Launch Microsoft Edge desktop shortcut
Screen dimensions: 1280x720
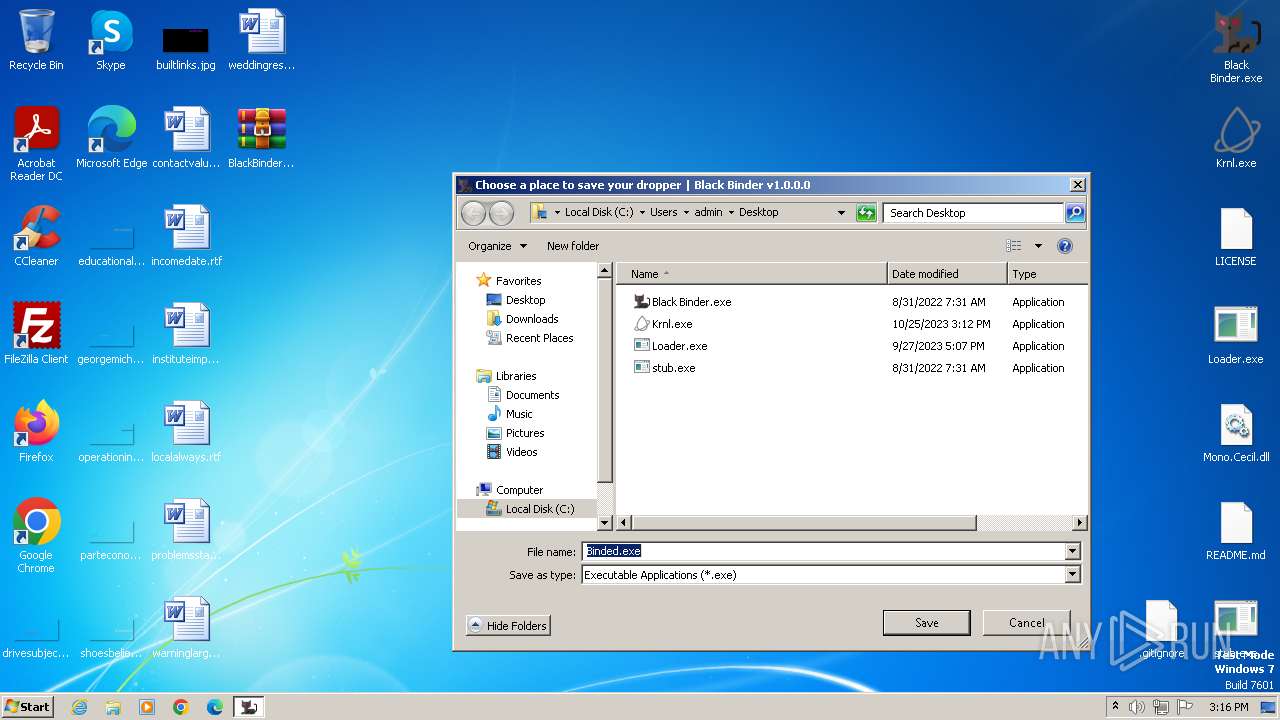111,139
